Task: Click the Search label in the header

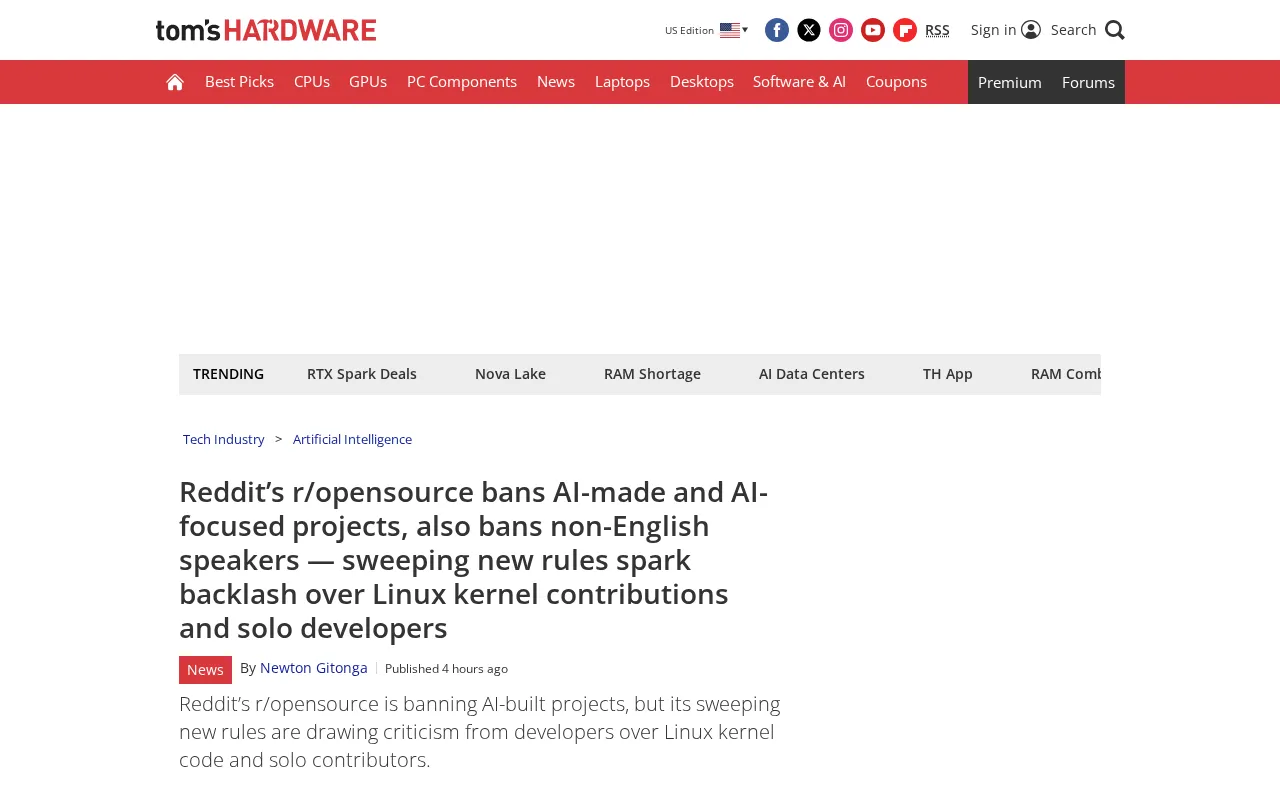Action: (1074, 30)
